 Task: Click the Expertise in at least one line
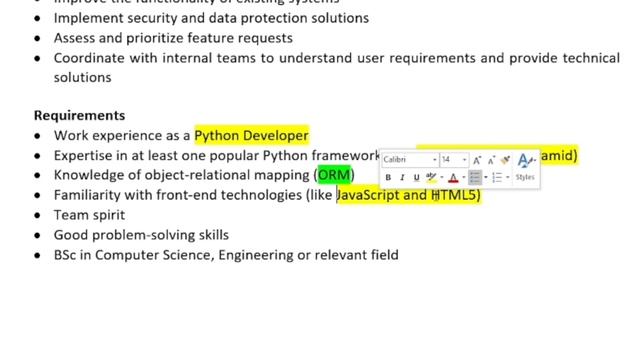coord(217,156)
